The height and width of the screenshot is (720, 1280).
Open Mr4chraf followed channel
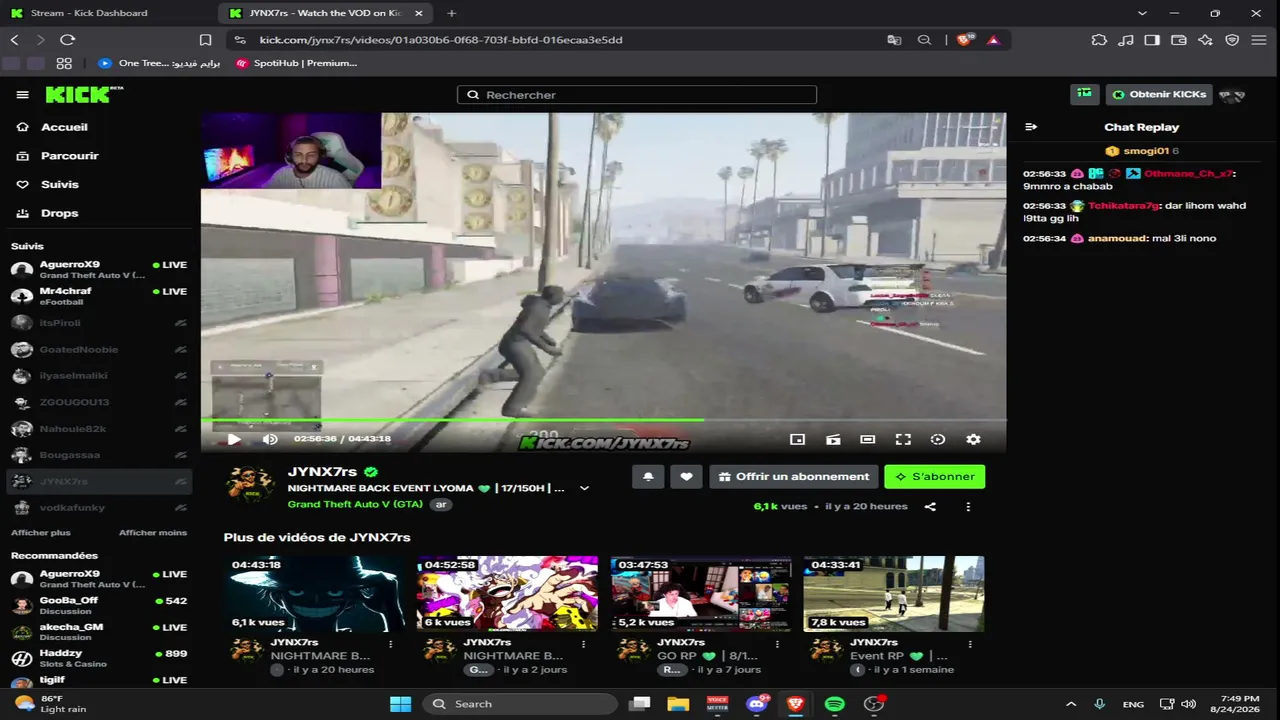coord(99,296)
